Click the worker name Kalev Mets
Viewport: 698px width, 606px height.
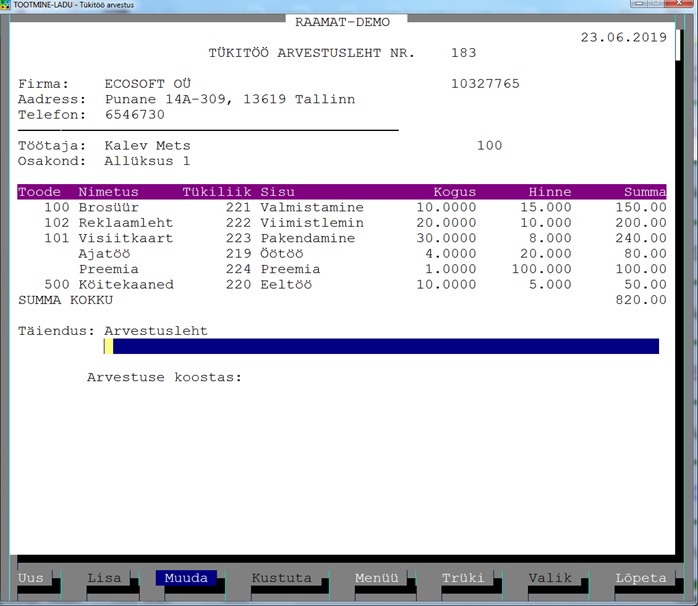pyautogui.click(x=147, y=146)
